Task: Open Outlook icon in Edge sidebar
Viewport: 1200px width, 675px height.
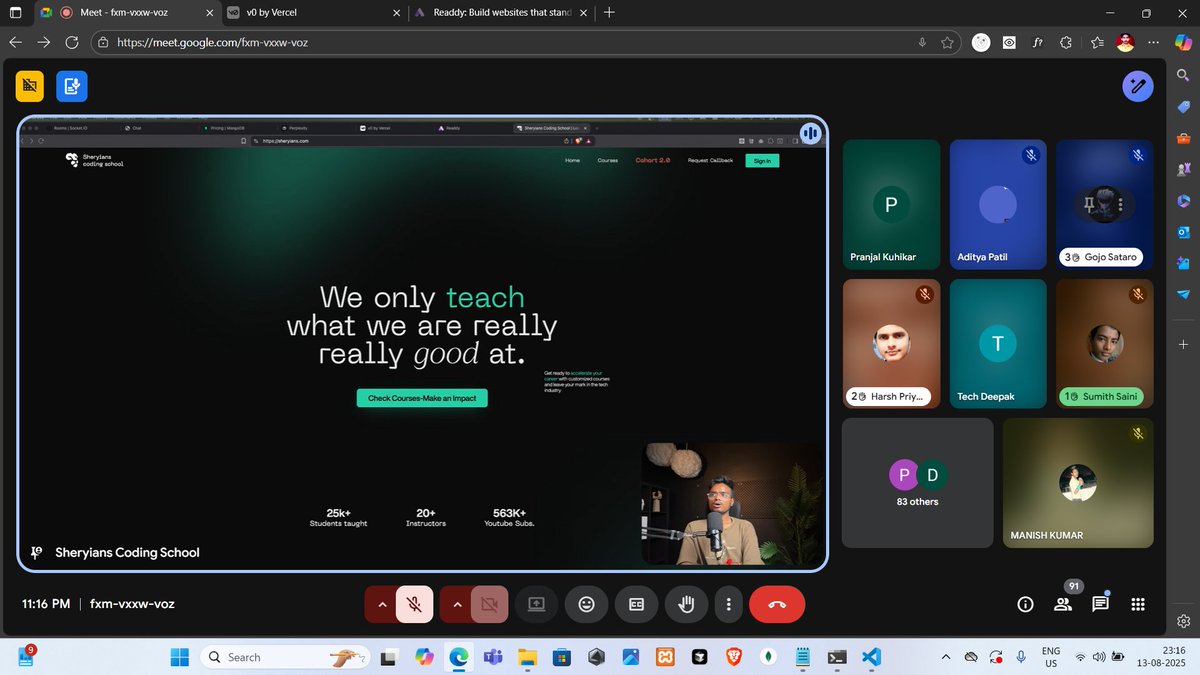Action: [x=1184, y=232]
